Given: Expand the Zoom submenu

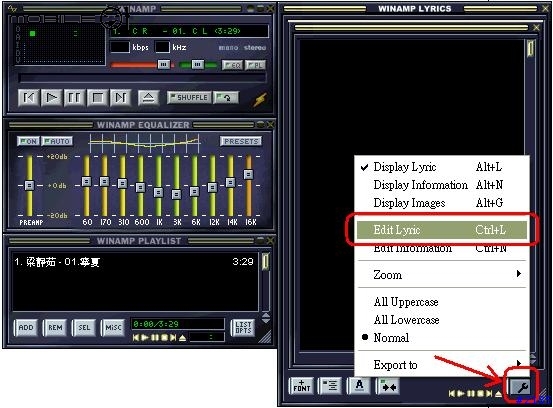Looking at the screenshot, I should (x=442, y=274).
